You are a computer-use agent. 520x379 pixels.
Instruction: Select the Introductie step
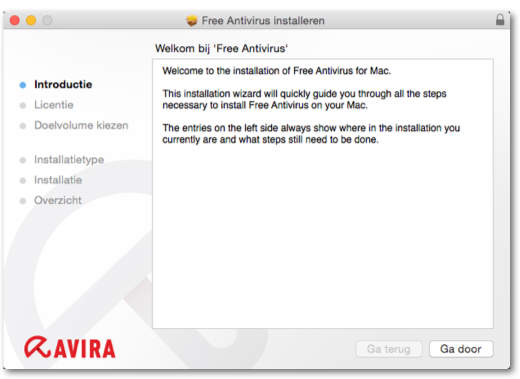pyautogui.click(x=63, y=84)
